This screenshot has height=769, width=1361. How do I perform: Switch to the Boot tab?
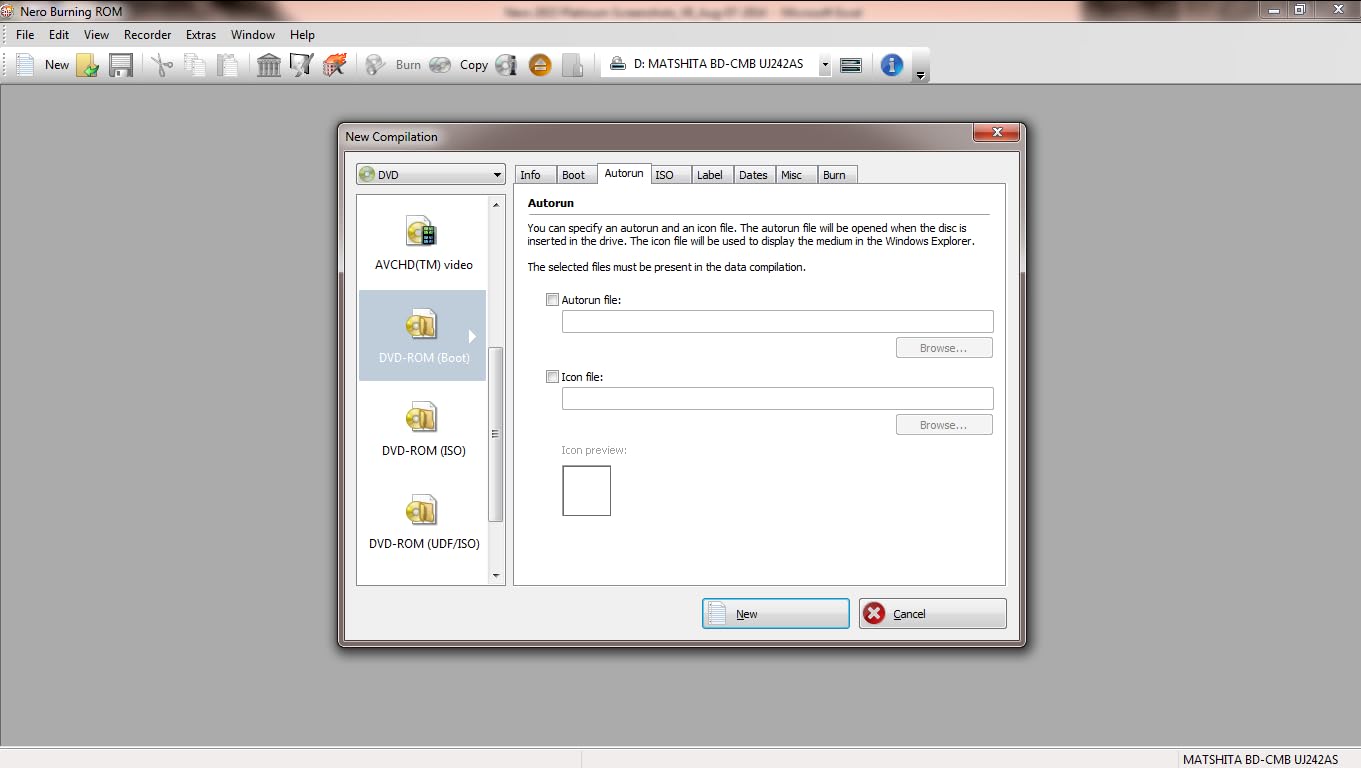point(576,175)
